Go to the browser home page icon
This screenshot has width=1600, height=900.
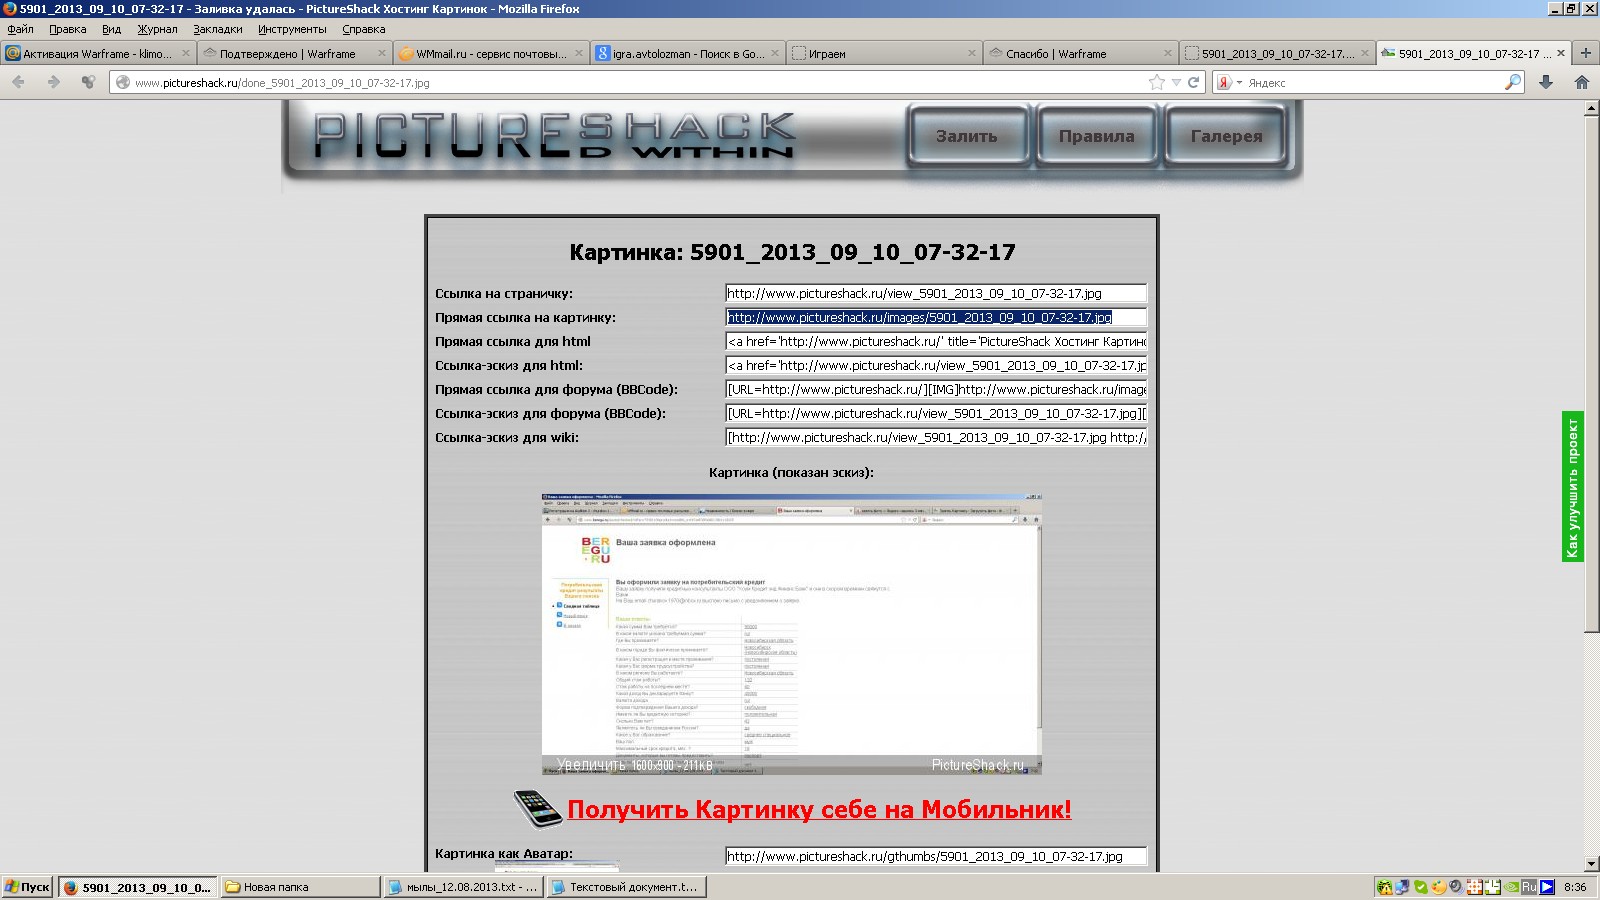pos(1581,82)
